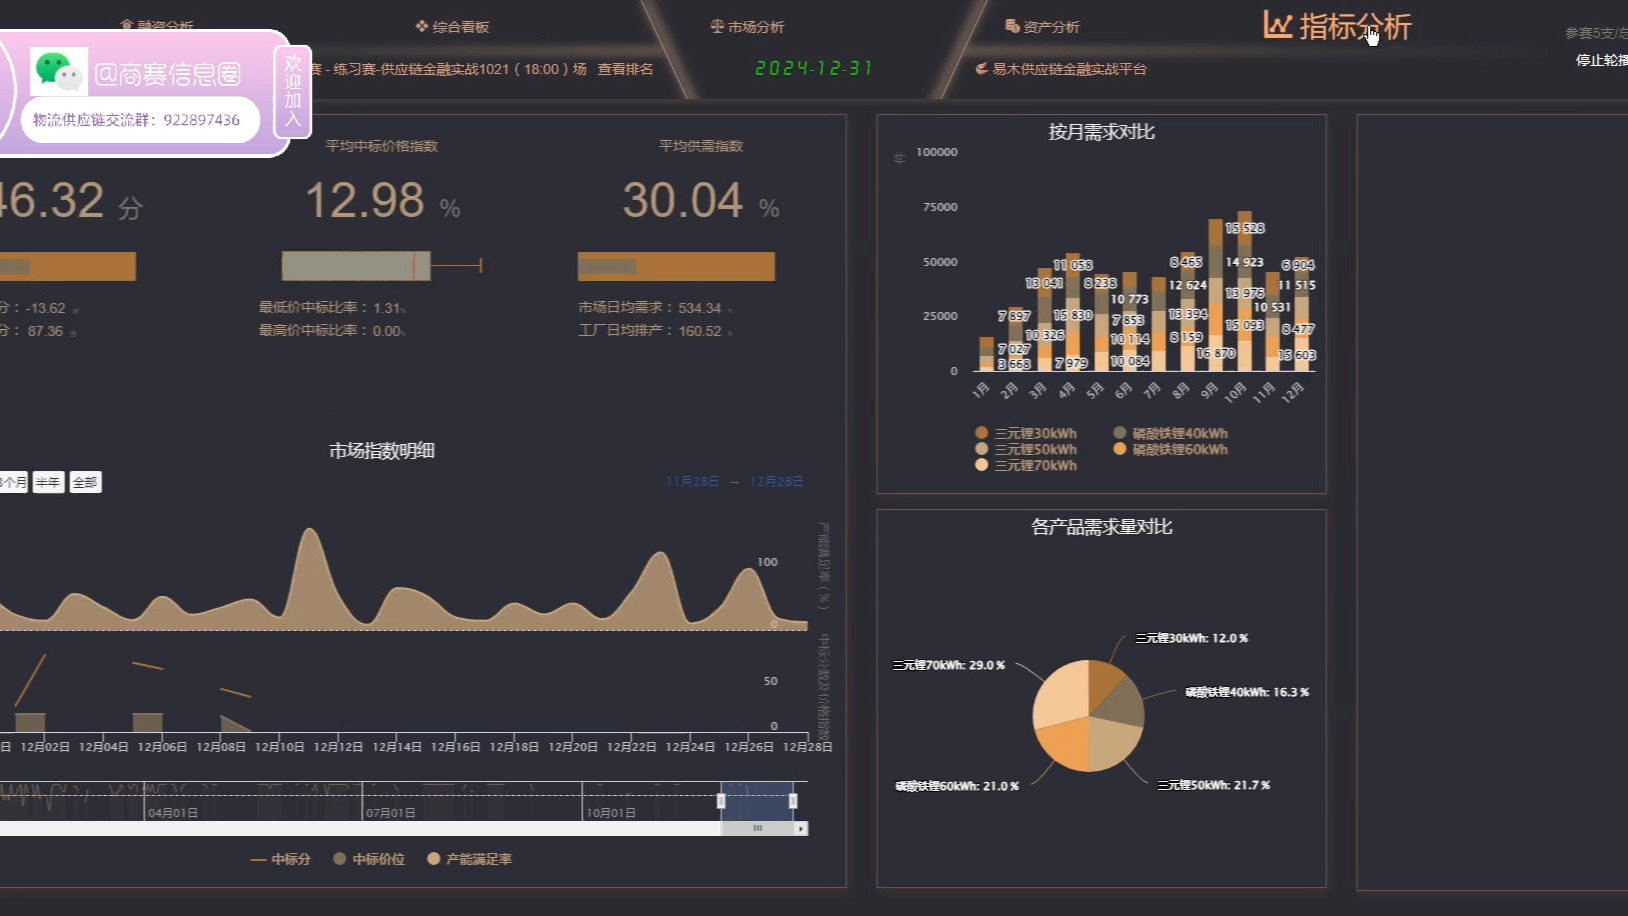Click the 1月 stacked bar in monthly chart
1628x916 pixels.
coord(986,354)
